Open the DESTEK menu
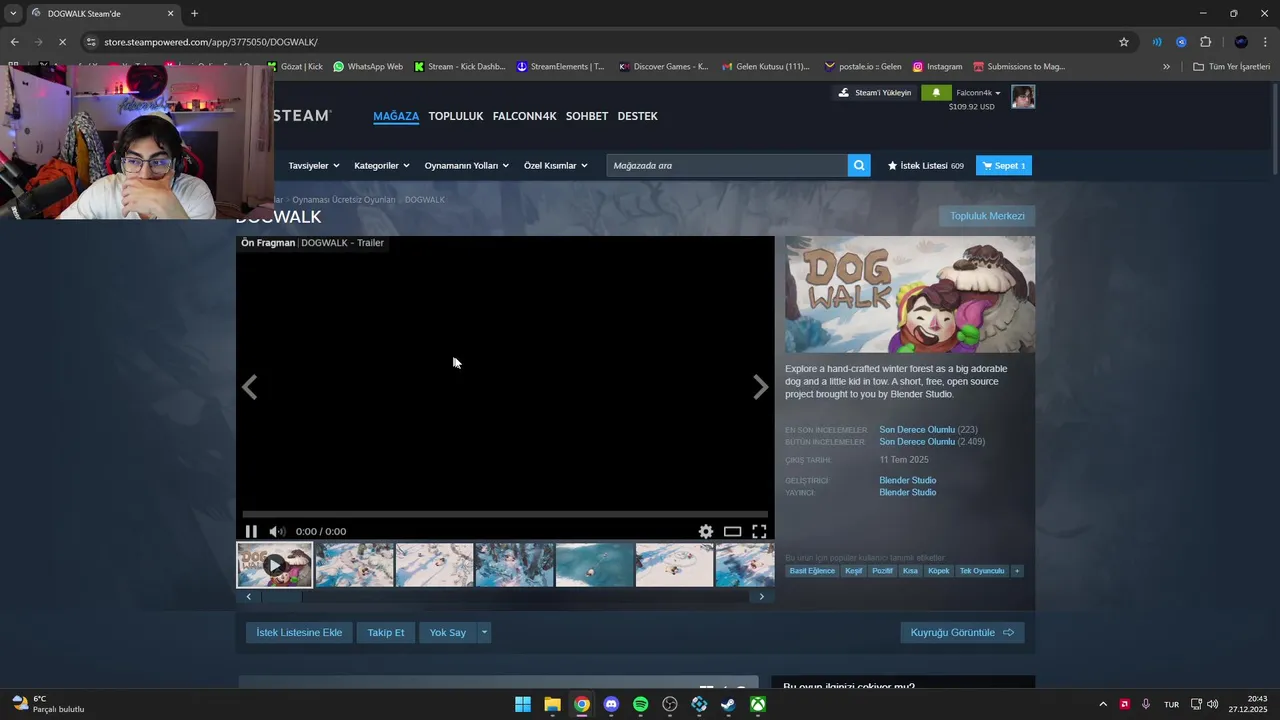The image size is (1280, 720). [637, 116]
